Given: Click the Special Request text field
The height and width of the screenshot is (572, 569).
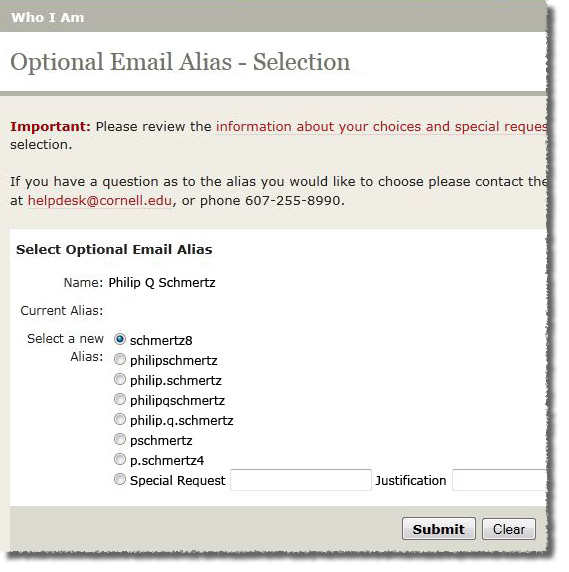Looking at the screenshot, I should click(x=301, y=480).
